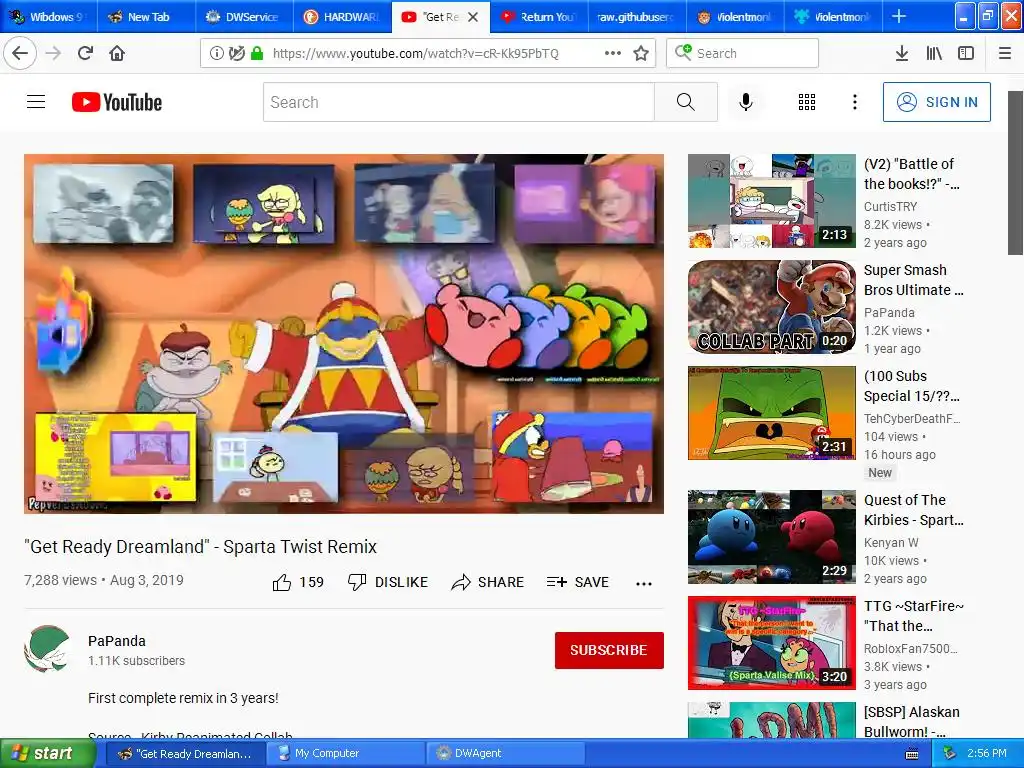Toggle Firefox sidebar view icon
Image resolution: width=1024 pixels, height=768 pixels.
click(x=966, y=53)
